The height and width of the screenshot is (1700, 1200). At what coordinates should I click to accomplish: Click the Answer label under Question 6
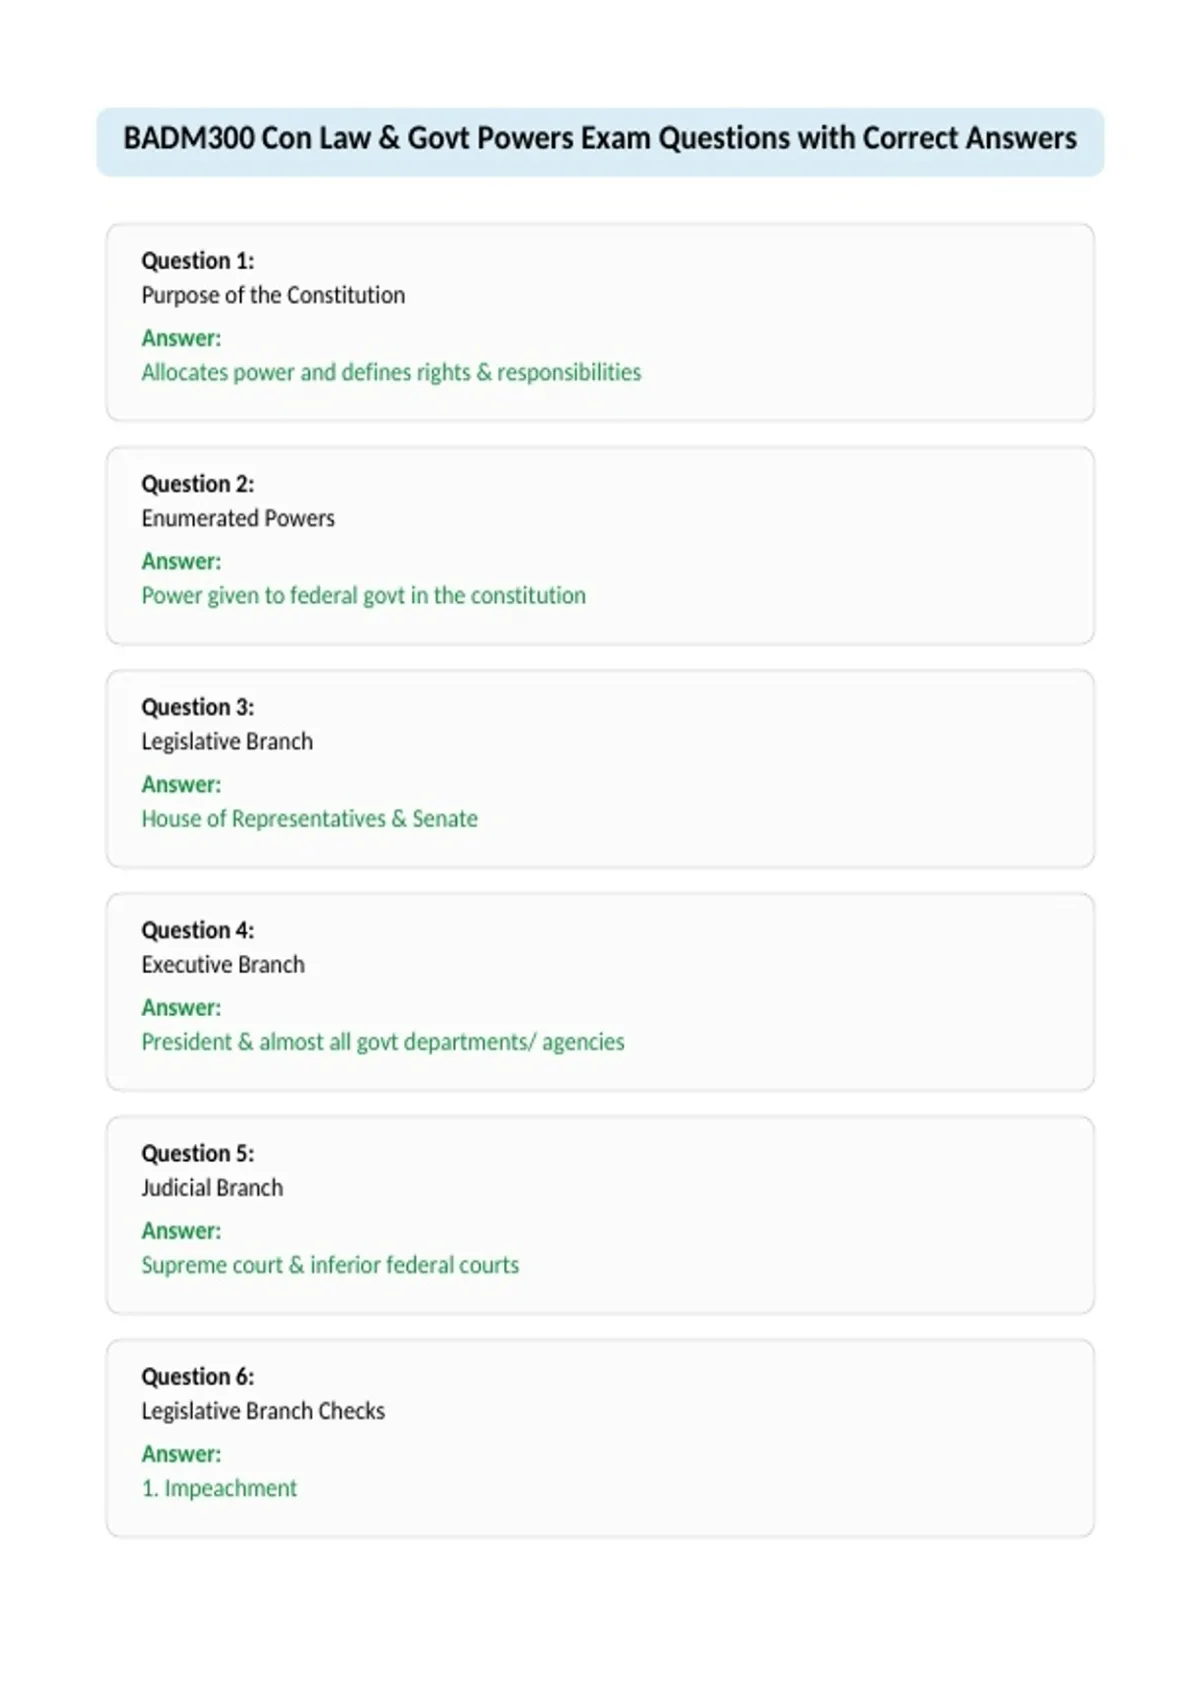point(181,1454)
